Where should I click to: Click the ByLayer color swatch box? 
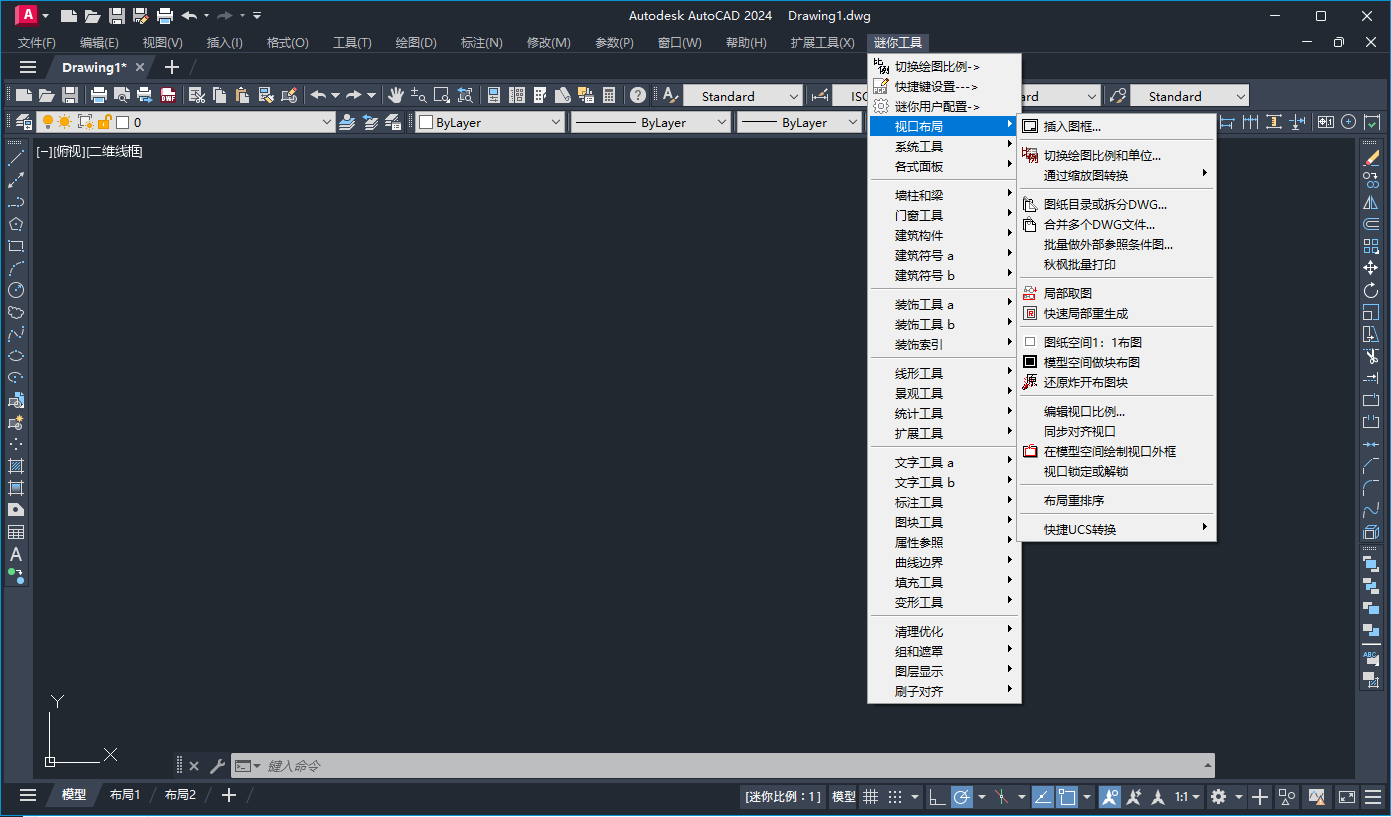[426, 122]
